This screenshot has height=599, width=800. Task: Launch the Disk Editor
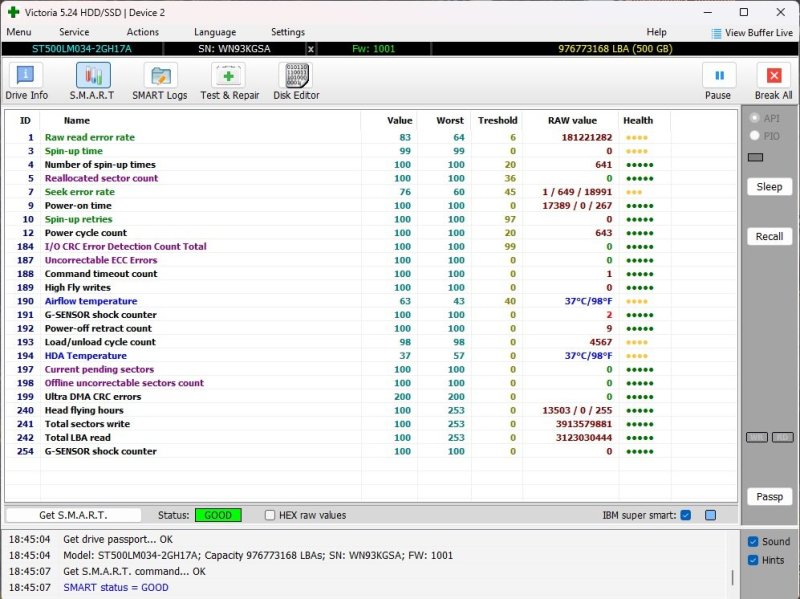(296, 77)
